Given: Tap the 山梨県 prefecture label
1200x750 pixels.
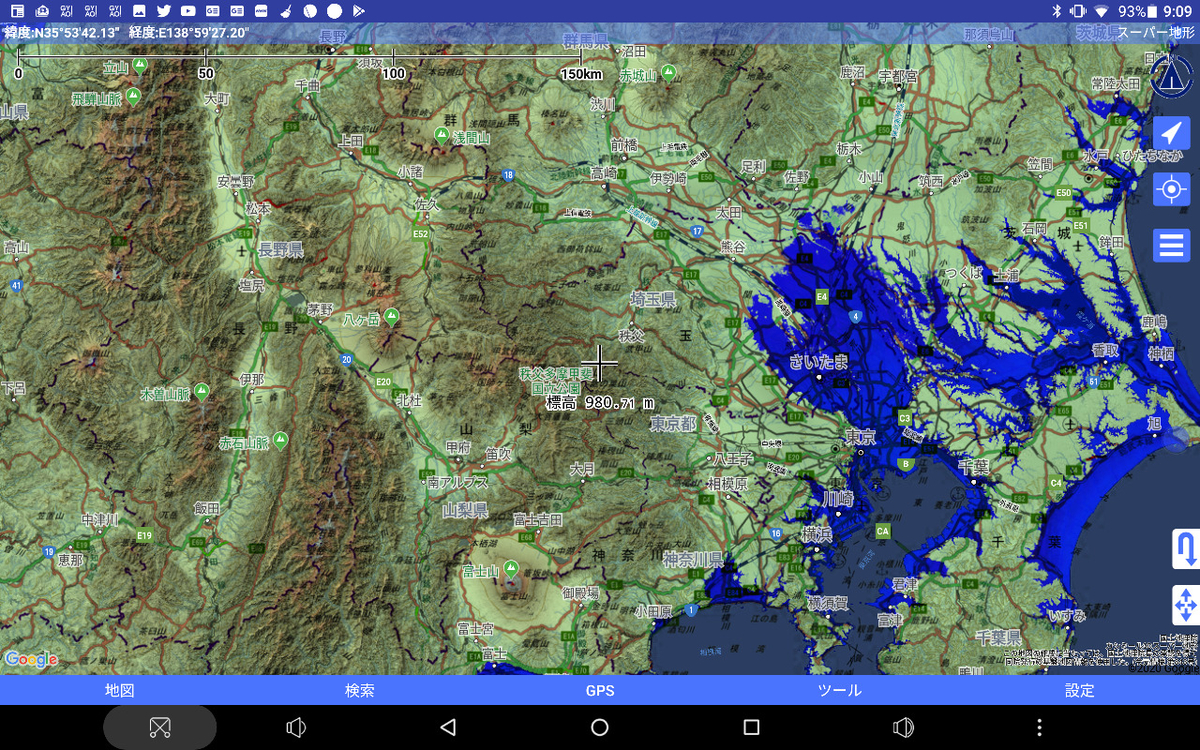Looking at the screenshot, I should coord(465,510).
